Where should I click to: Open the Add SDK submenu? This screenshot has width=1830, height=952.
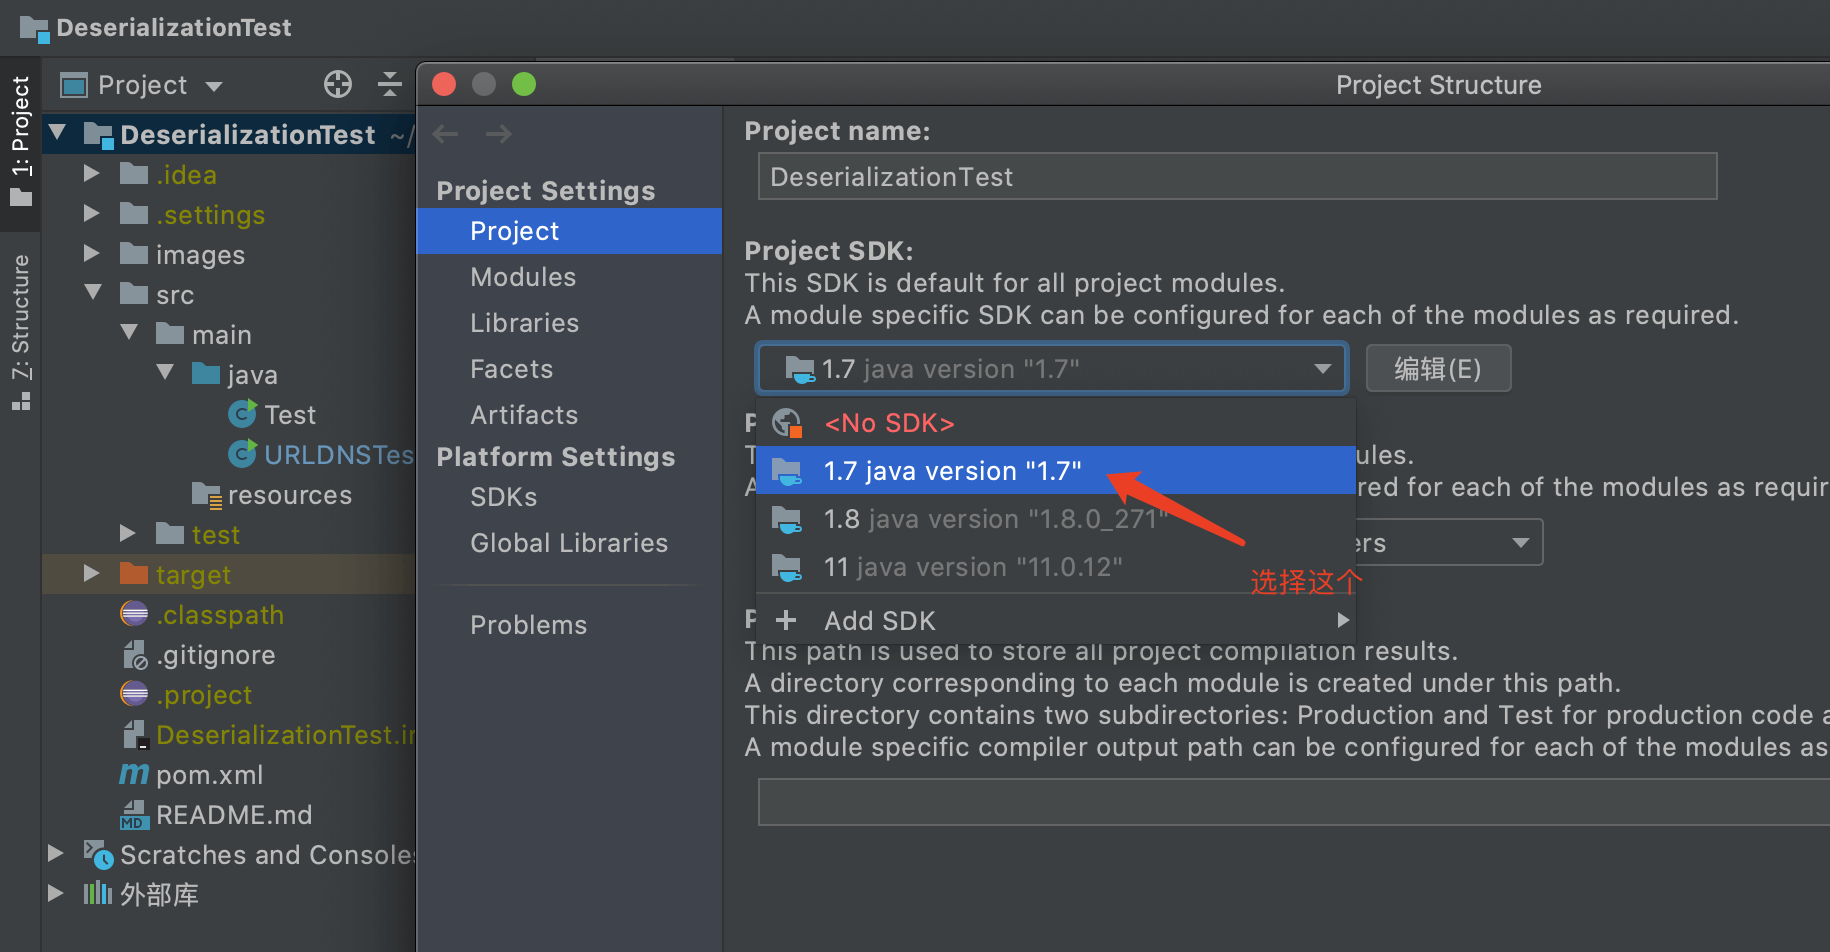tap(1055, 620)
